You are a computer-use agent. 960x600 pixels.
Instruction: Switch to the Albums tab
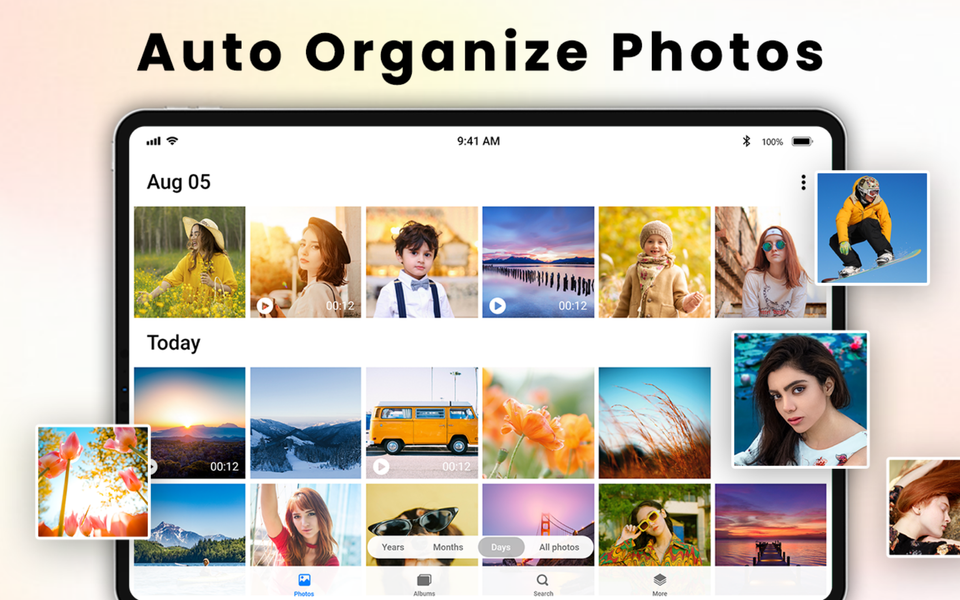point(423,582)
